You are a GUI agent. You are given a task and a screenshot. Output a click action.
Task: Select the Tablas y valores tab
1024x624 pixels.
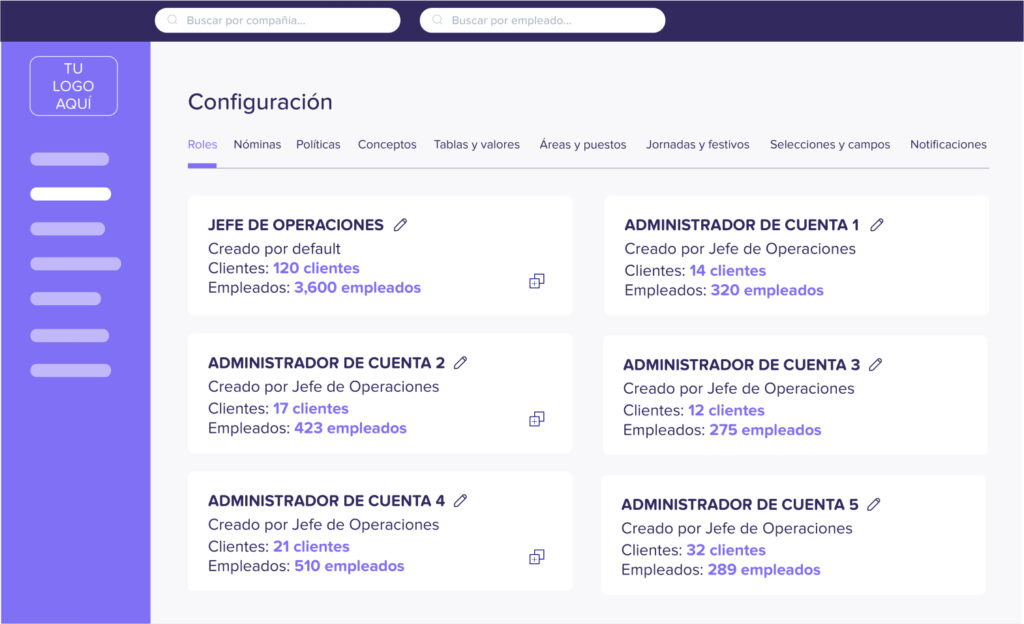point(477,144)
